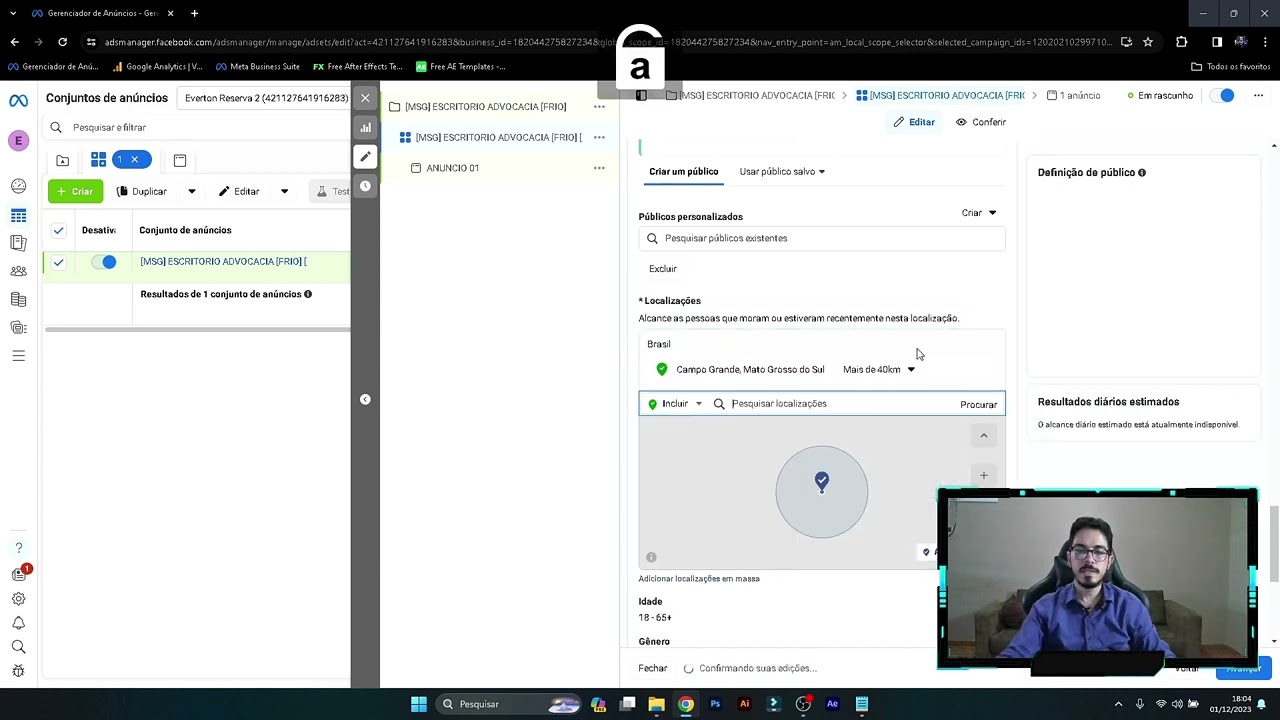This screenshot has height=720, width=1280.
Task: Open options dots for ANUNCIO 01
Action: point(599,168)
